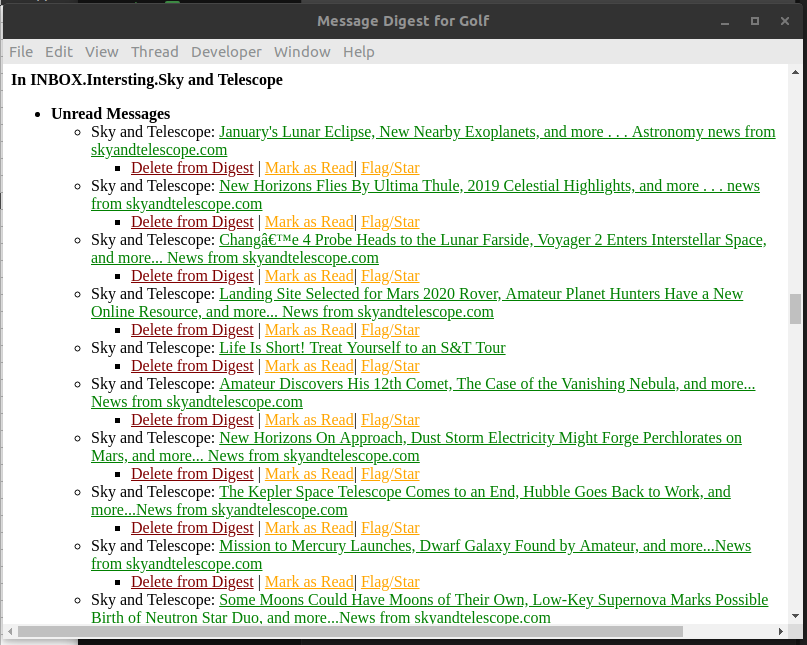This screenshot has width=807, height=645.
Task: Click the 'Unread Messages' heading text
Action: 111,114
